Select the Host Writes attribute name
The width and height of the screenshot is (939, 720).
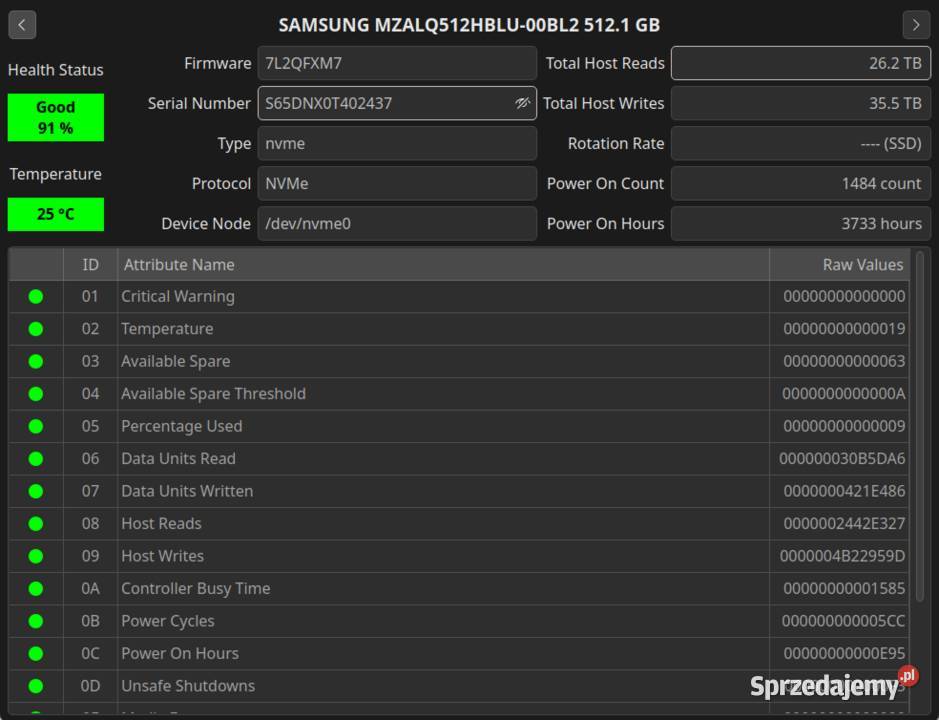[162, 556]
